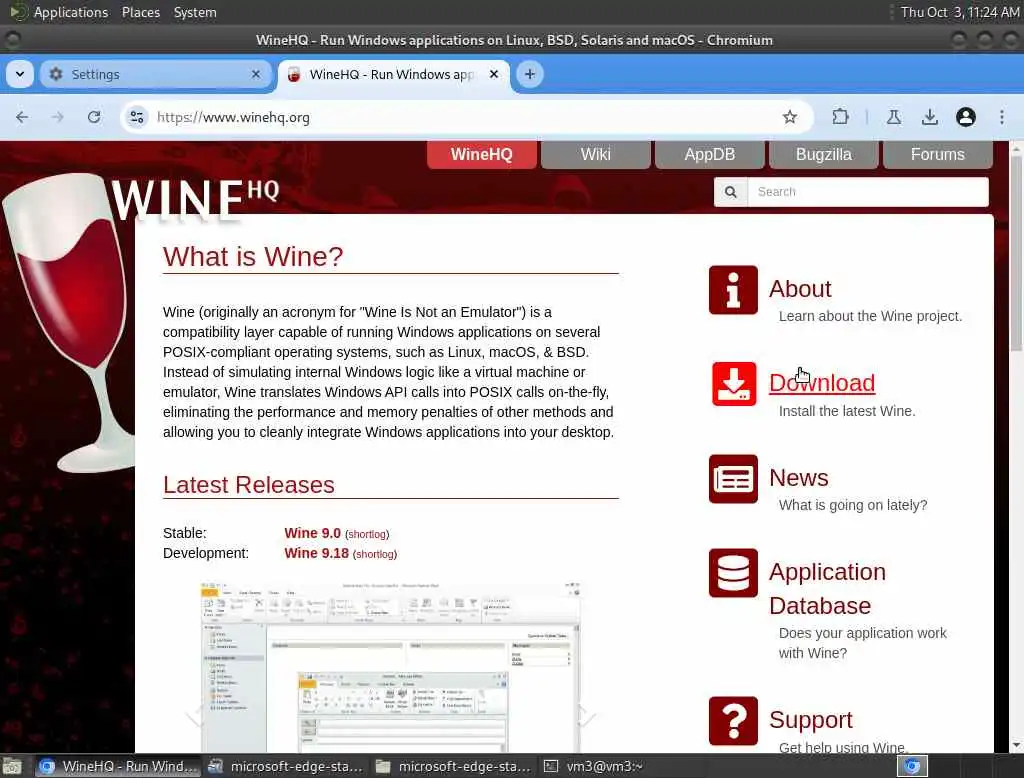Click the News newspaper icon
The width and height of the screenshot is (1024, 778).
click(733, 479)
